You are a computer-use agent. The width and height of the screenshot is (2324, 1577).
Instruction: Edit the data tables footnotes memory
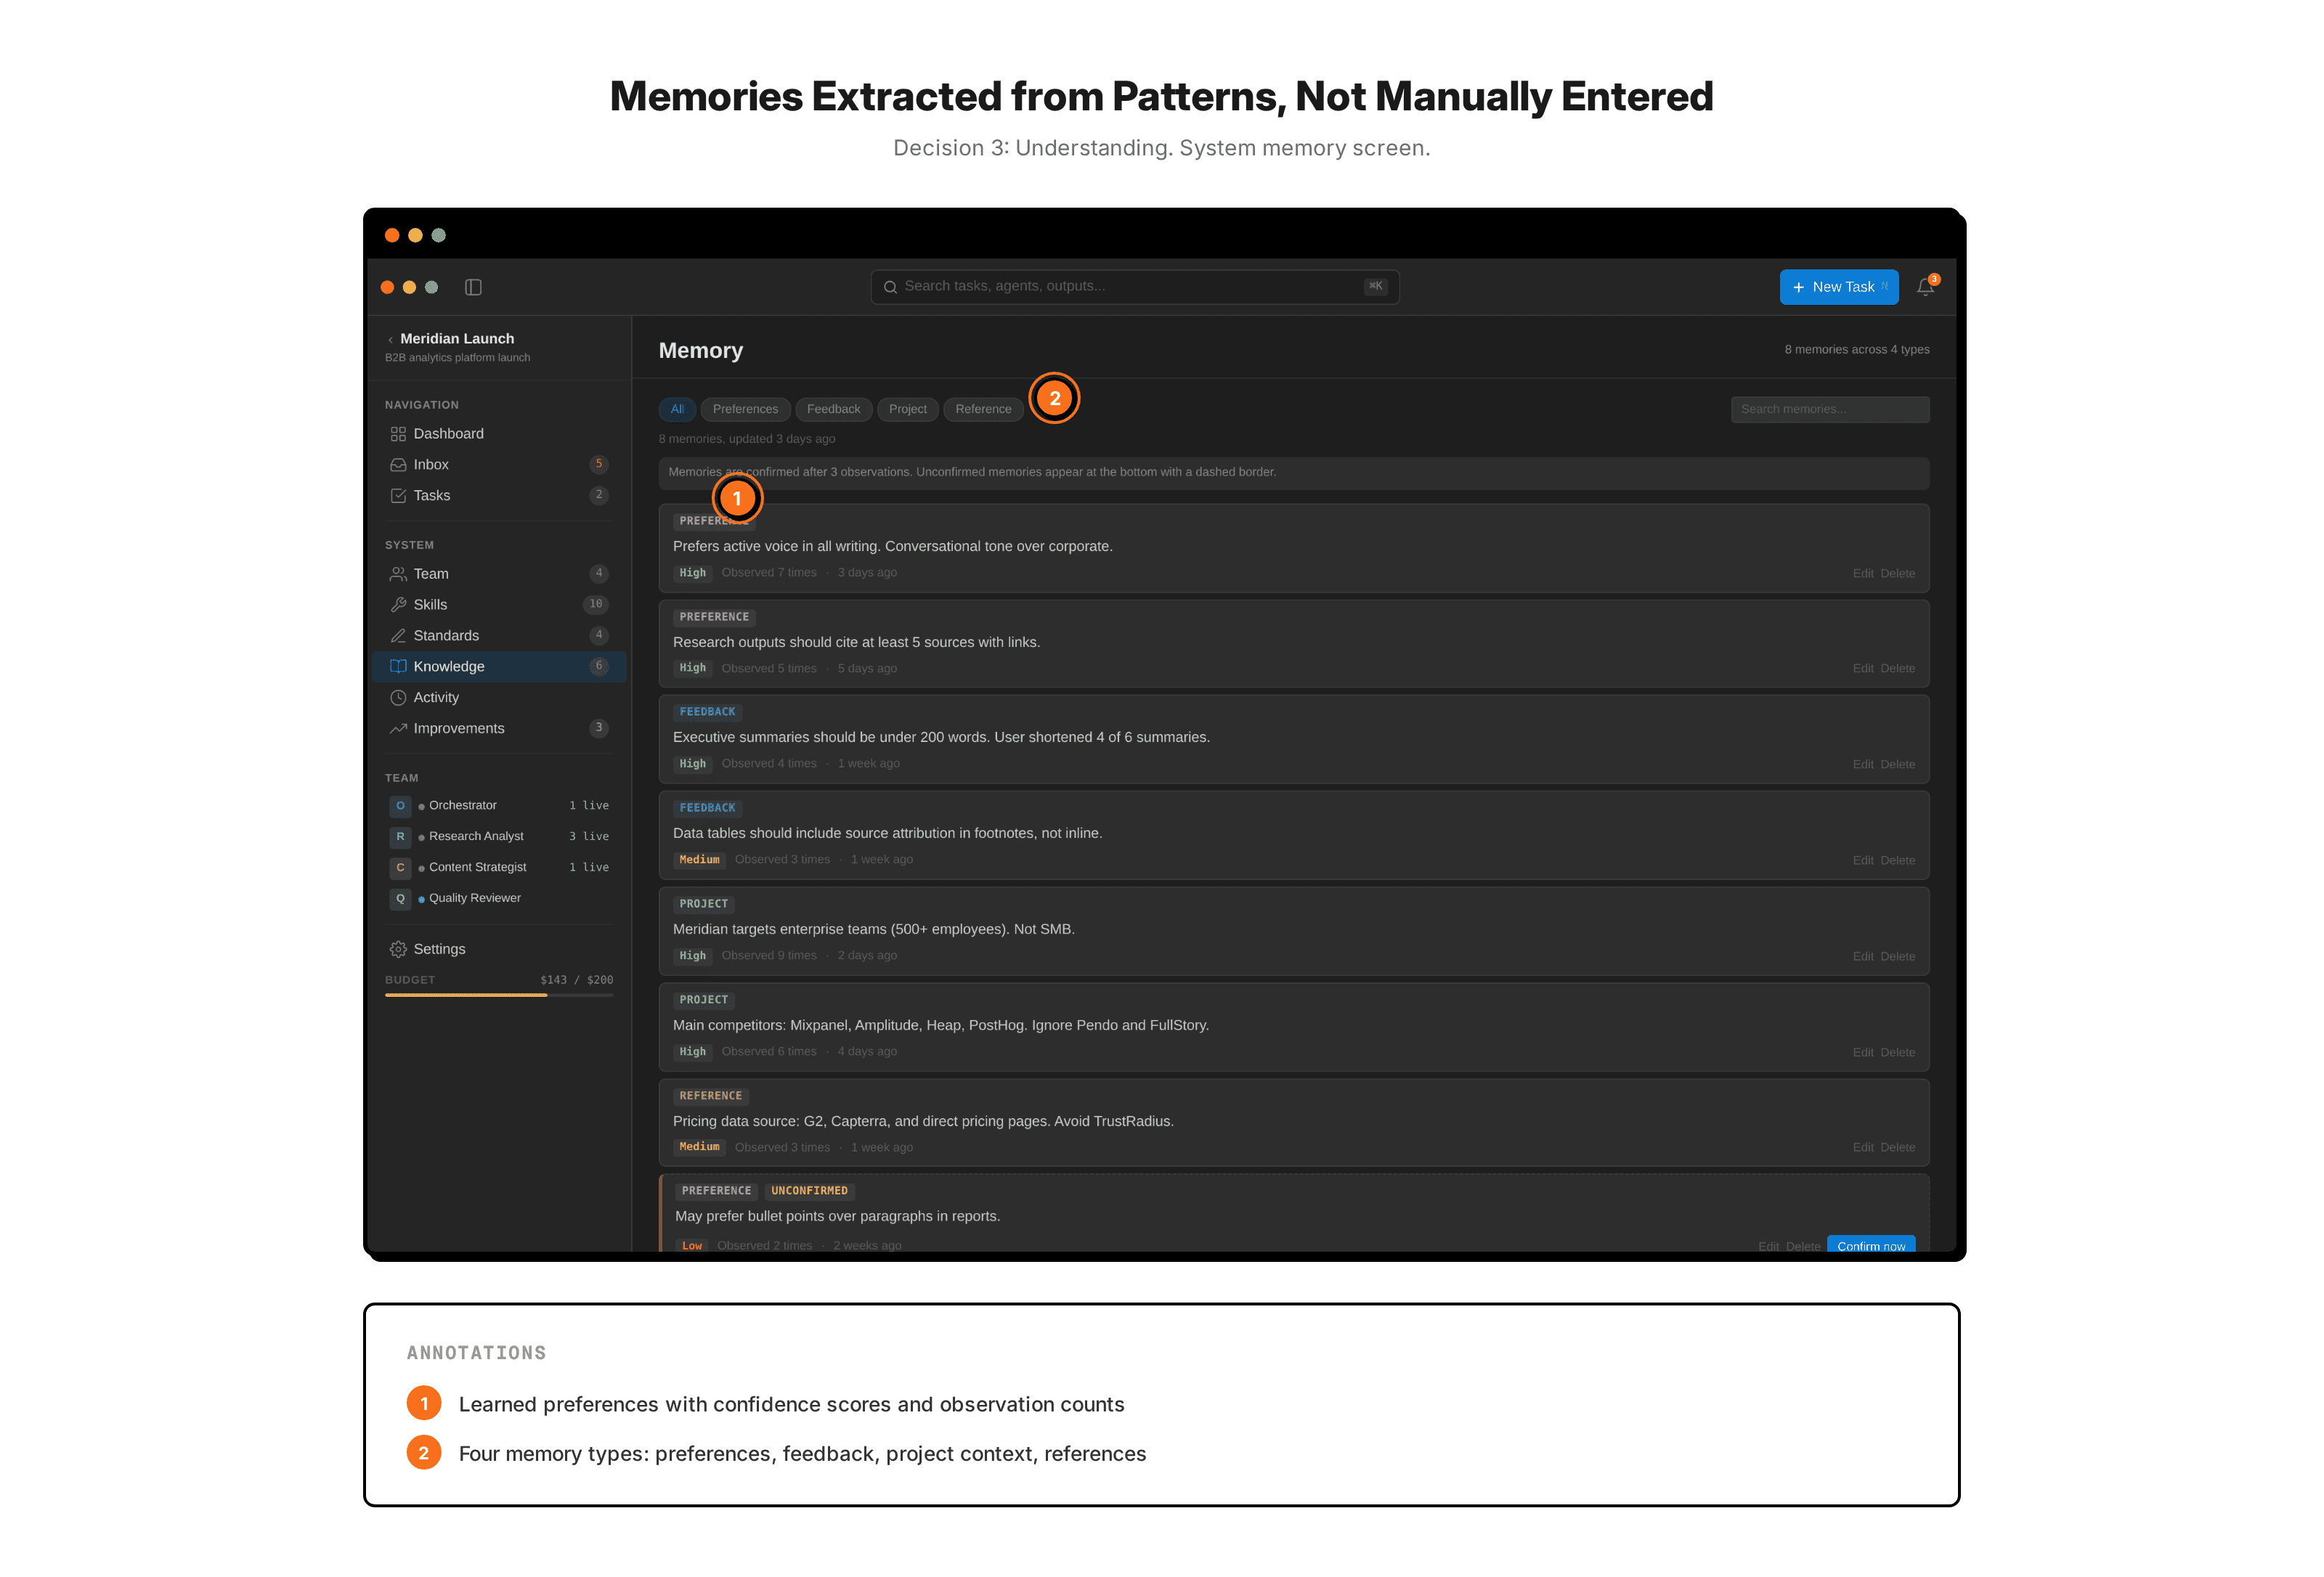click(x=1862, y=861)
